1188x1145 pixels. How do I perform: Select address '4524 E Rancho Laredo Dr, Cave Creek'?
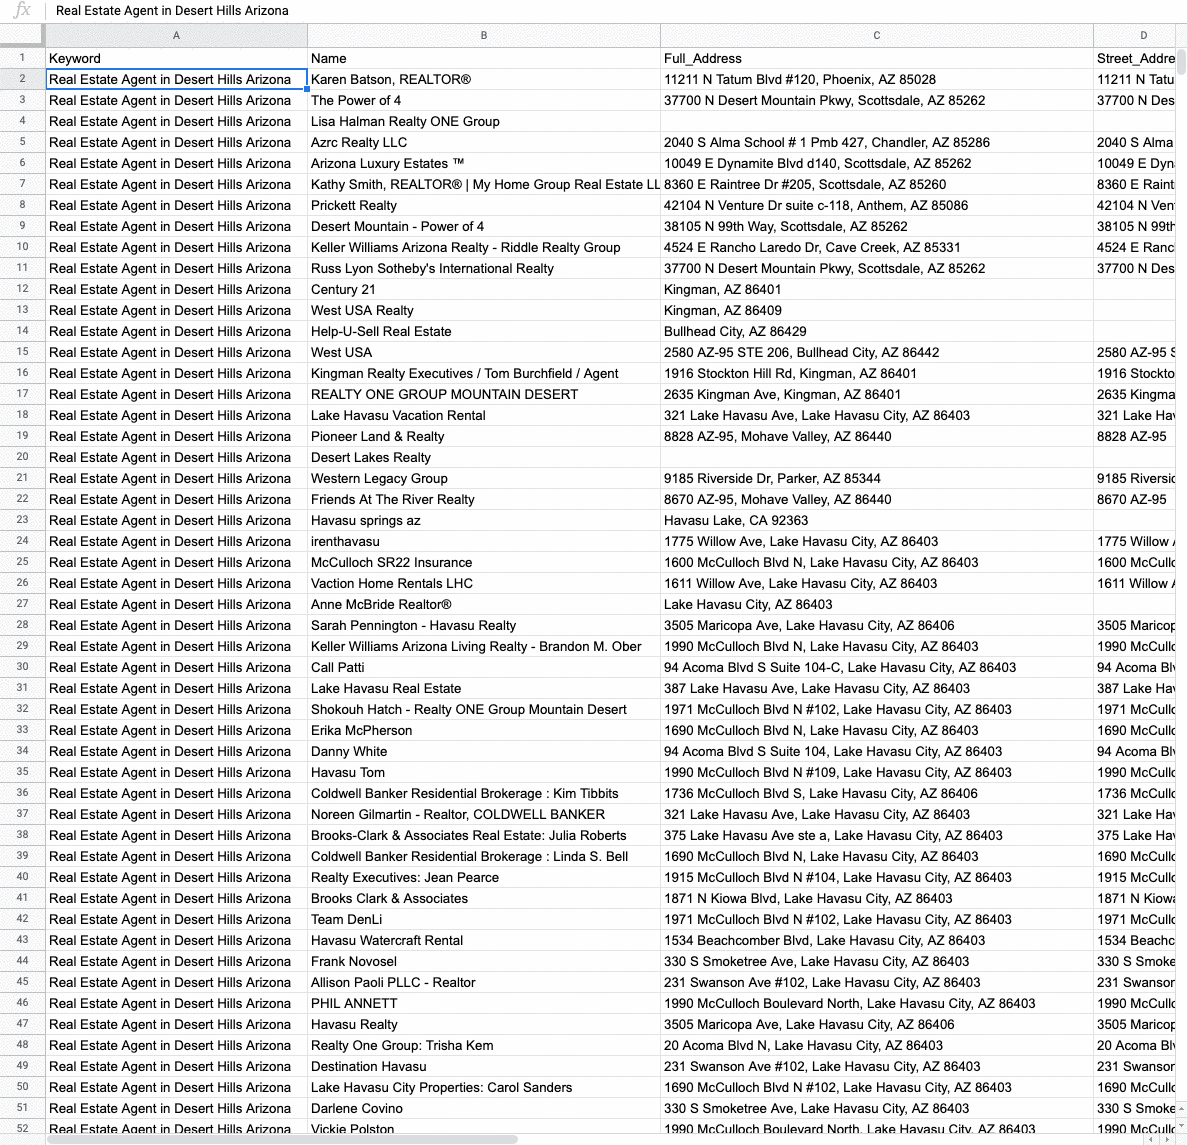tap(877, 247)
